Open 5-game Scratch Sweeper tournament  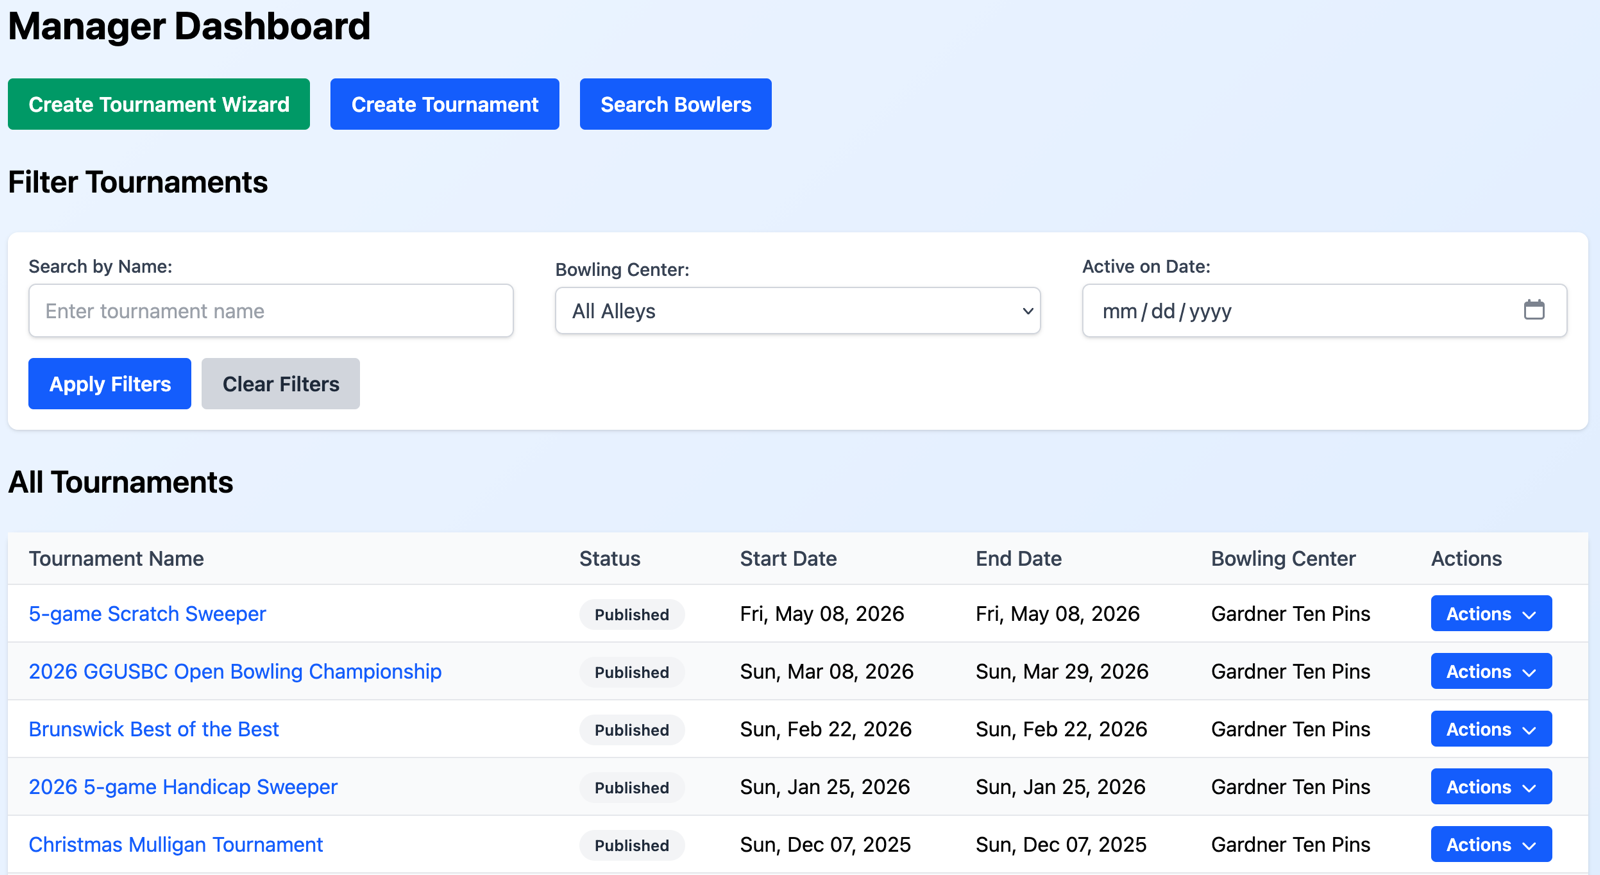tap(147, 614)
